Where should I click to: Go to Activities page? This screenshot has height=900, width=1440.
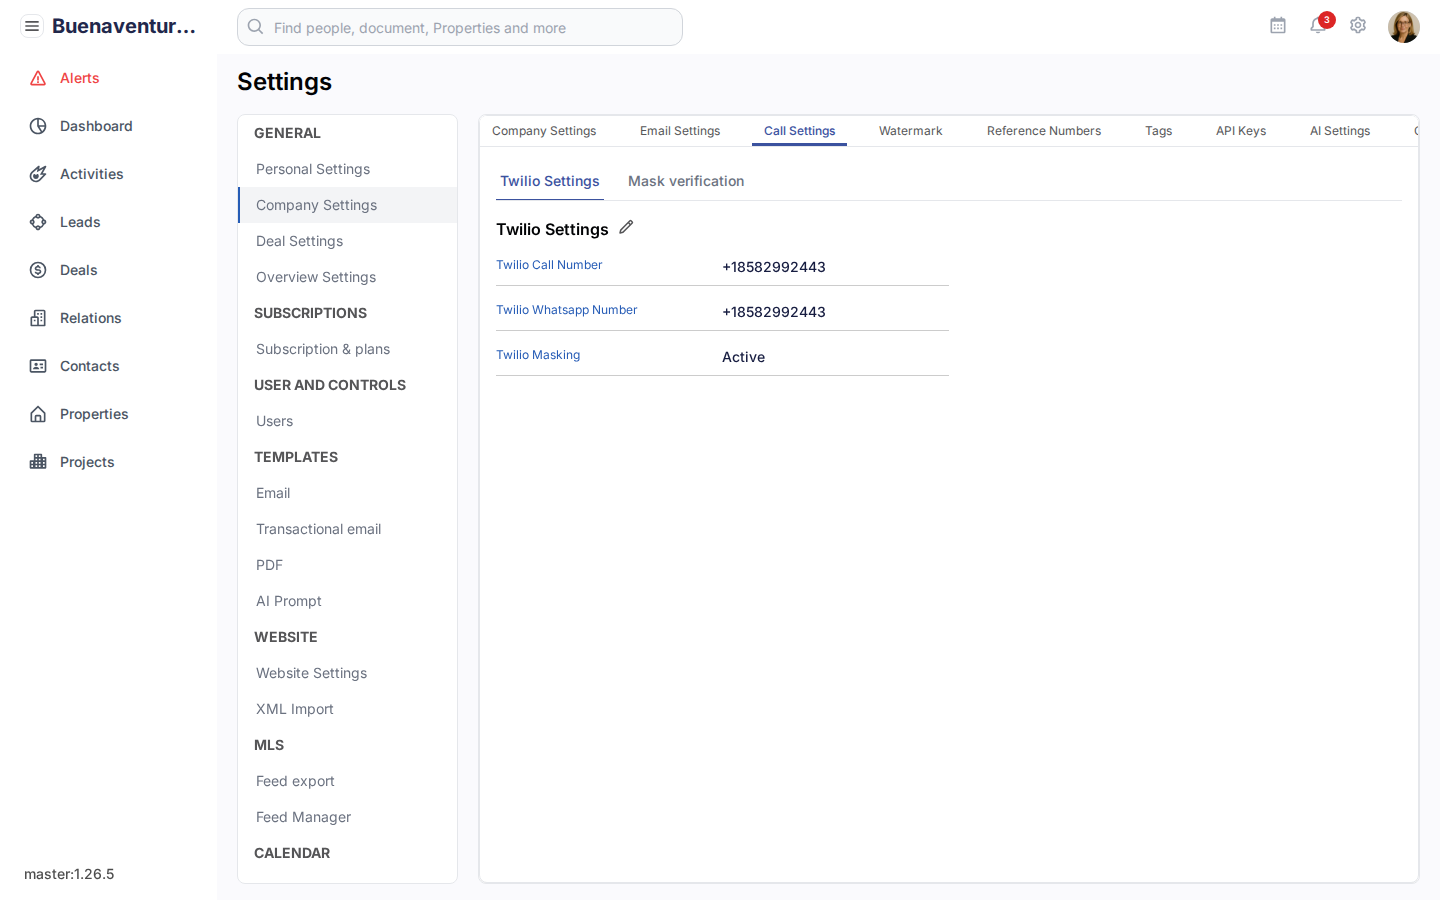(92, 174)
